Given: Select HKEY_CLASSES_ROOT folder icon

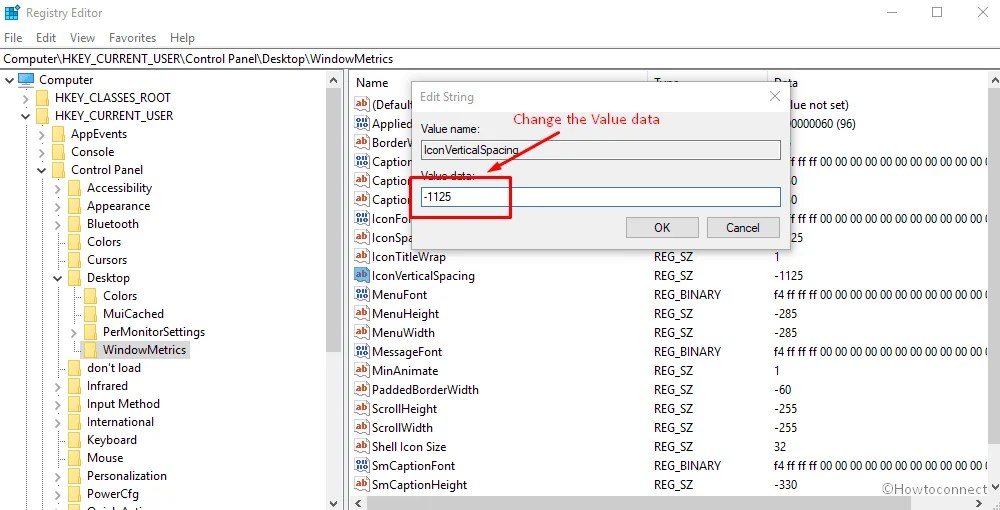Looking at the screenshot, I should pyautogui.click(x=42, y=98).
